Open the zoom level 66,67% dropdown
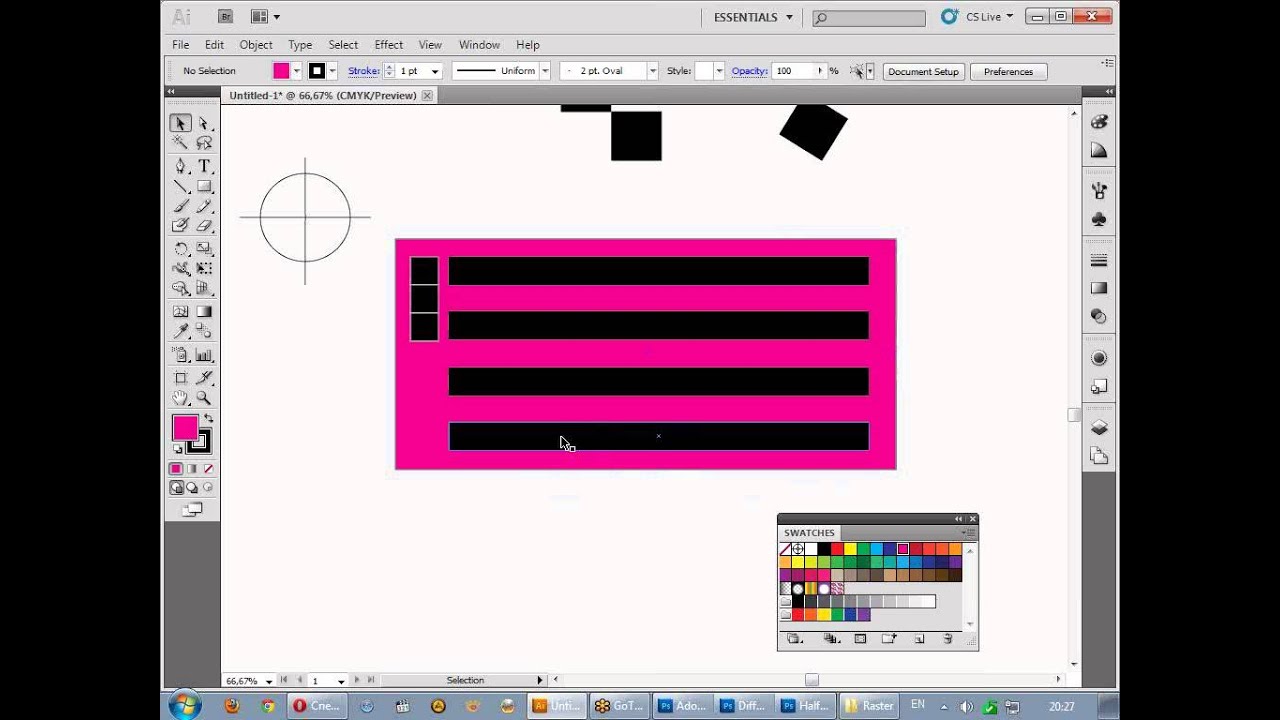 (269, 681)
